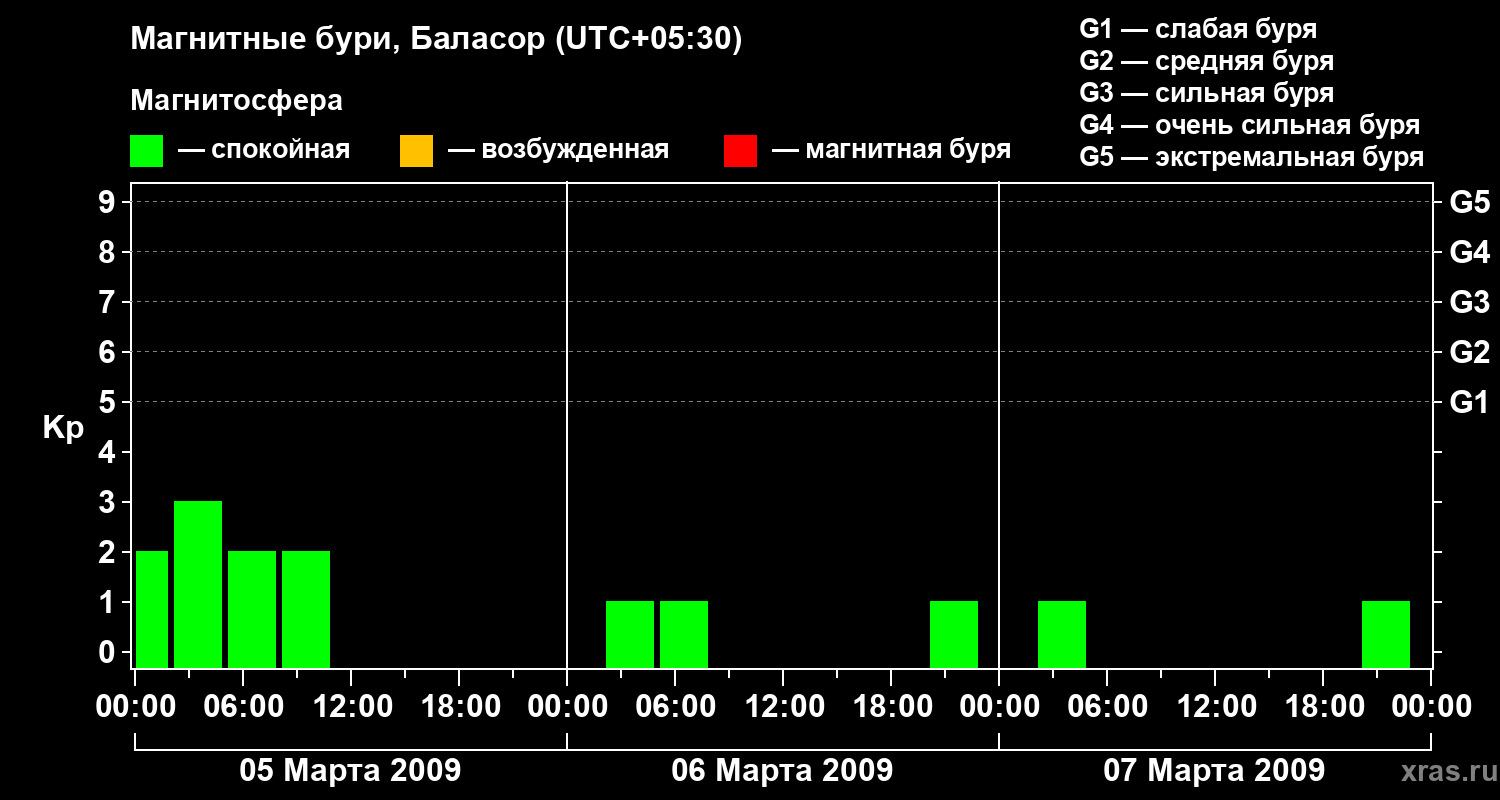Select the Kp 2 bar starting at 00:00, 05 March
The width and height of the screenshot is (1500, 800).
tap(152, 609)
